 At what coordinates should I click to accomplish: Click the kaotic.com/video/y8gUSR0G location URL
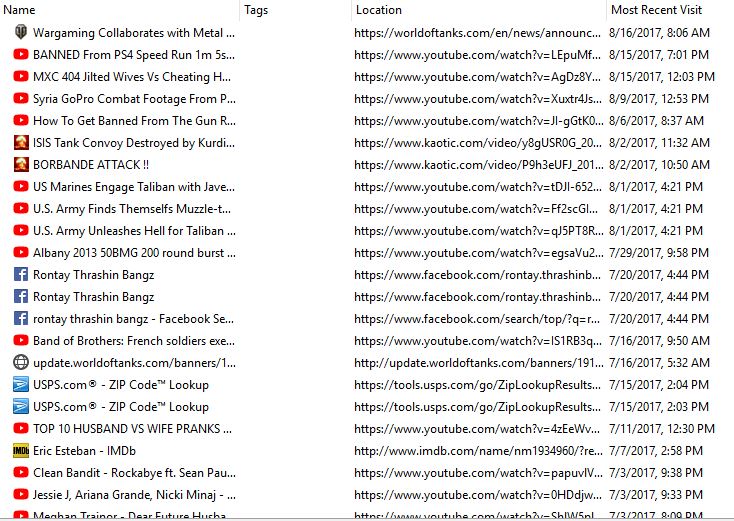point(479,143)
